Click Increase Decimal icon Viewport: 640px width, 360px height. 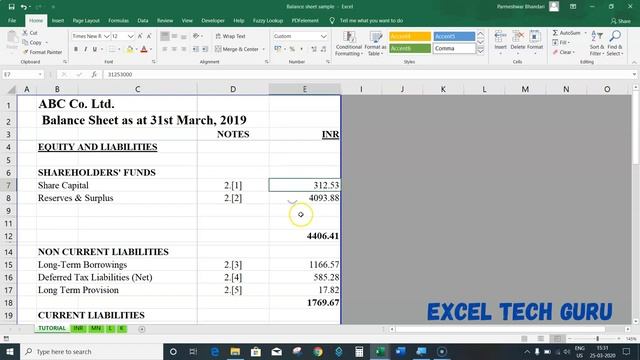[314, 49]
